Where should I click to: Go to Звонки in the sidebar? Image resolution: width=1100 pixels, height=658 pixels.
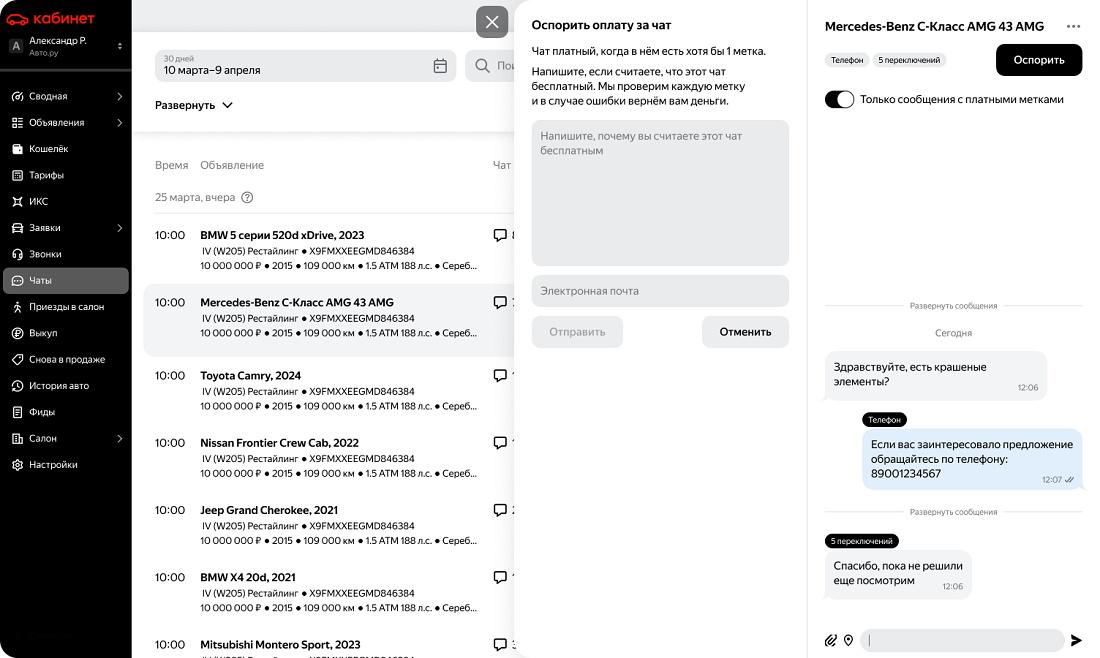point(45,255)
